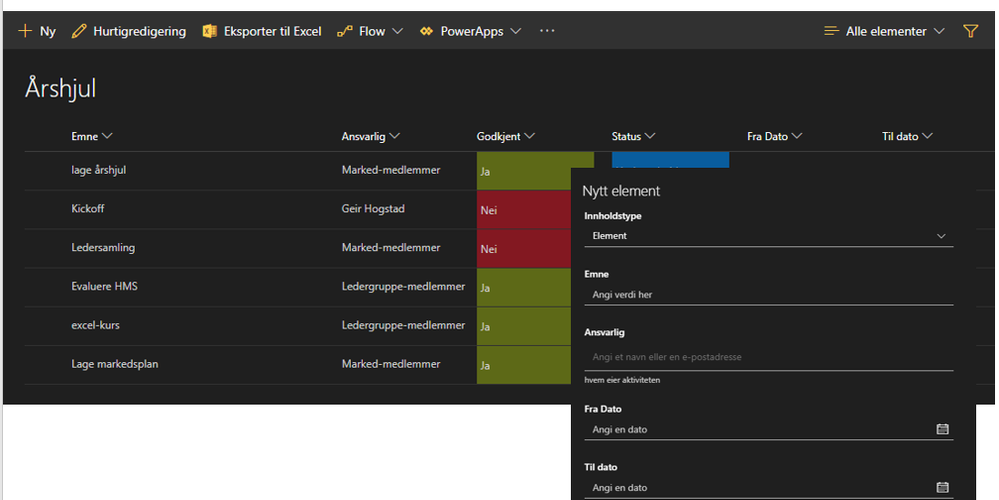Click green Ja cell in Evaluere HMS row
Image resolution: width=999 pixels, height=500 pixels.
pyautogui.click(x=524, y=287)
